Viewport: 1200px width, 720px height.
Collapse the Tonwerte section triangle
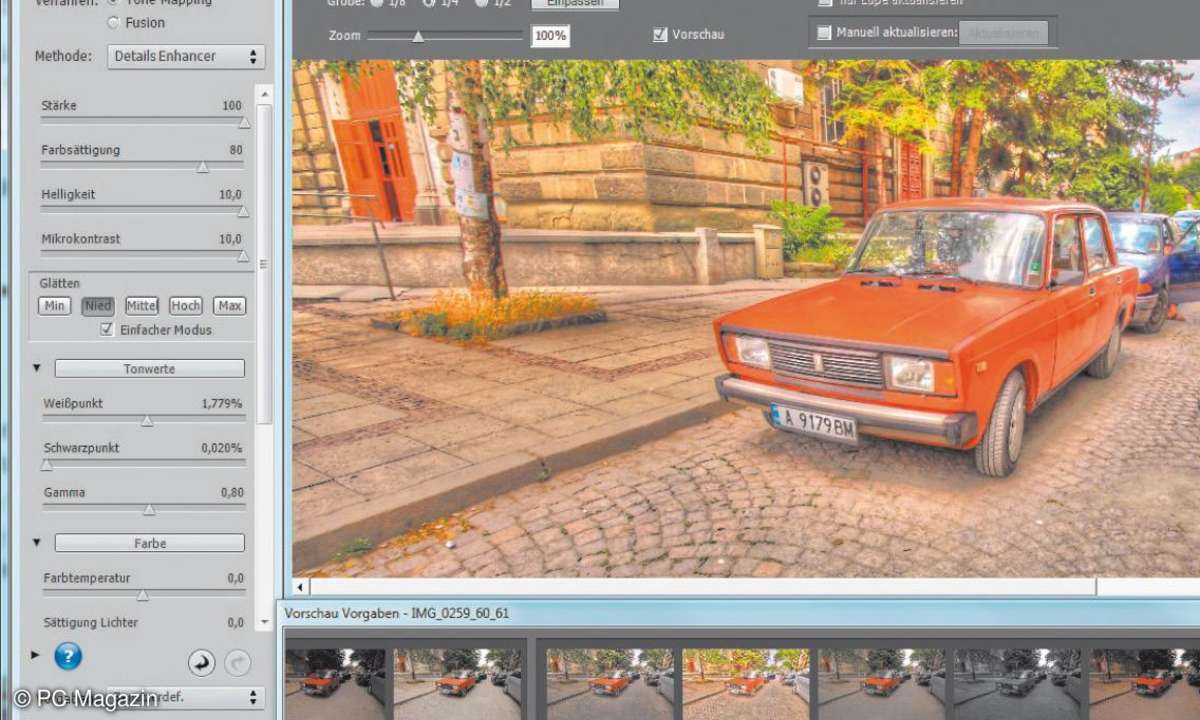pyautogui.click(x=37, y=368)
